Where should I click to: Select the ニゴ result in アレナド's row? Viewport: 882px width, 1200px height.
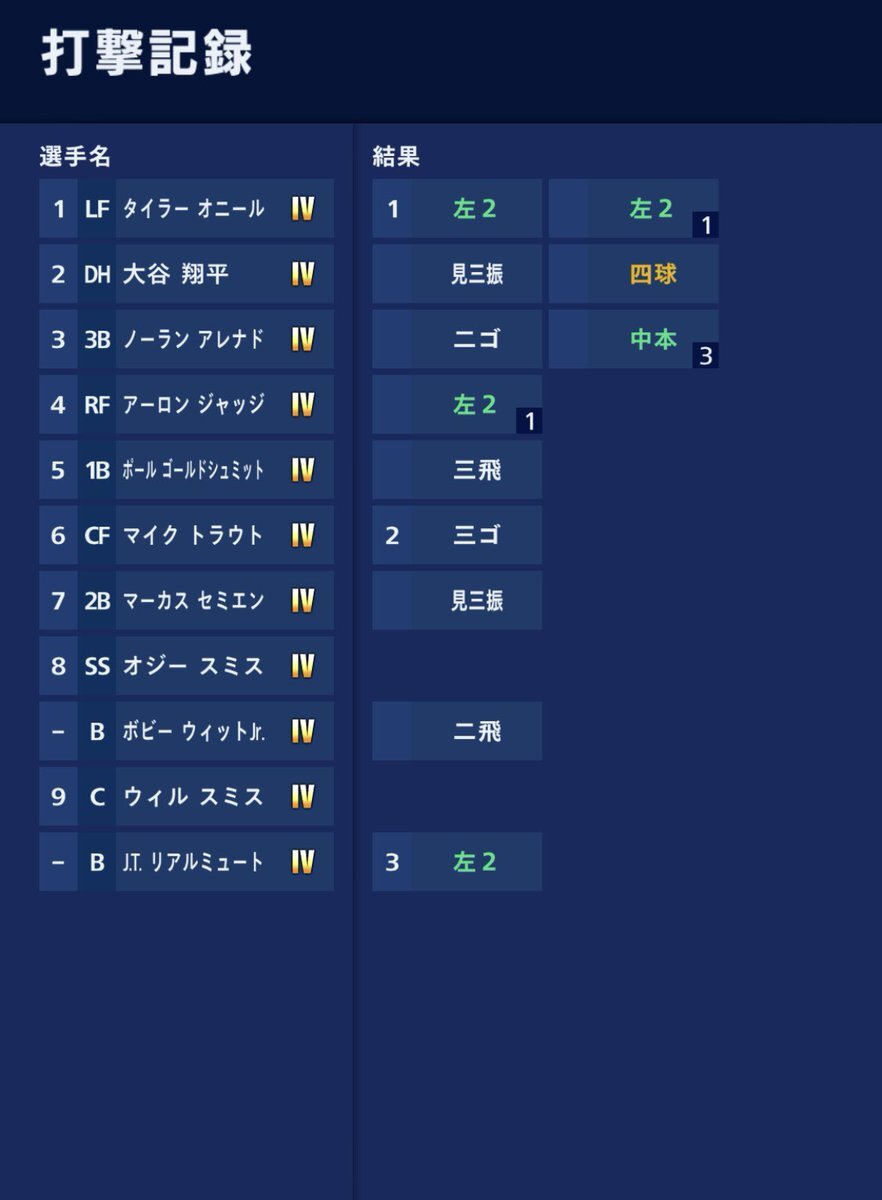(x=457, y=339)
